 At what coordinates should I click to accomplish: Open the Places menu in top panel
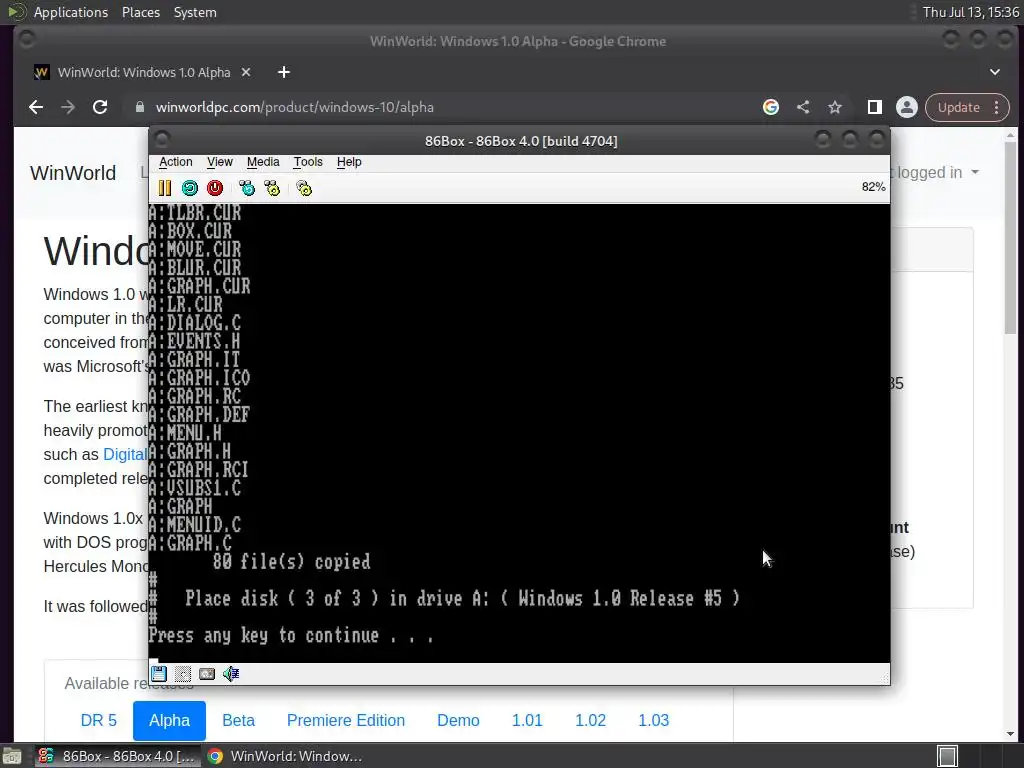[x=140, y=12]
